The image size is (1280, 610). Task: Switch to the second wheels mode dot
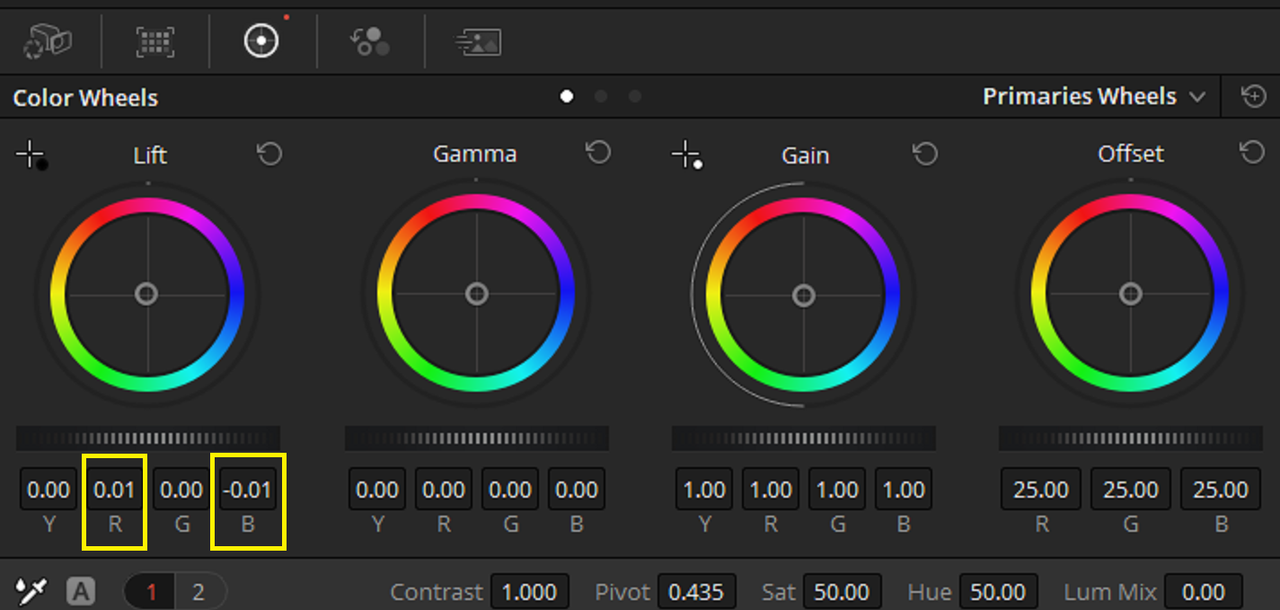601,97
